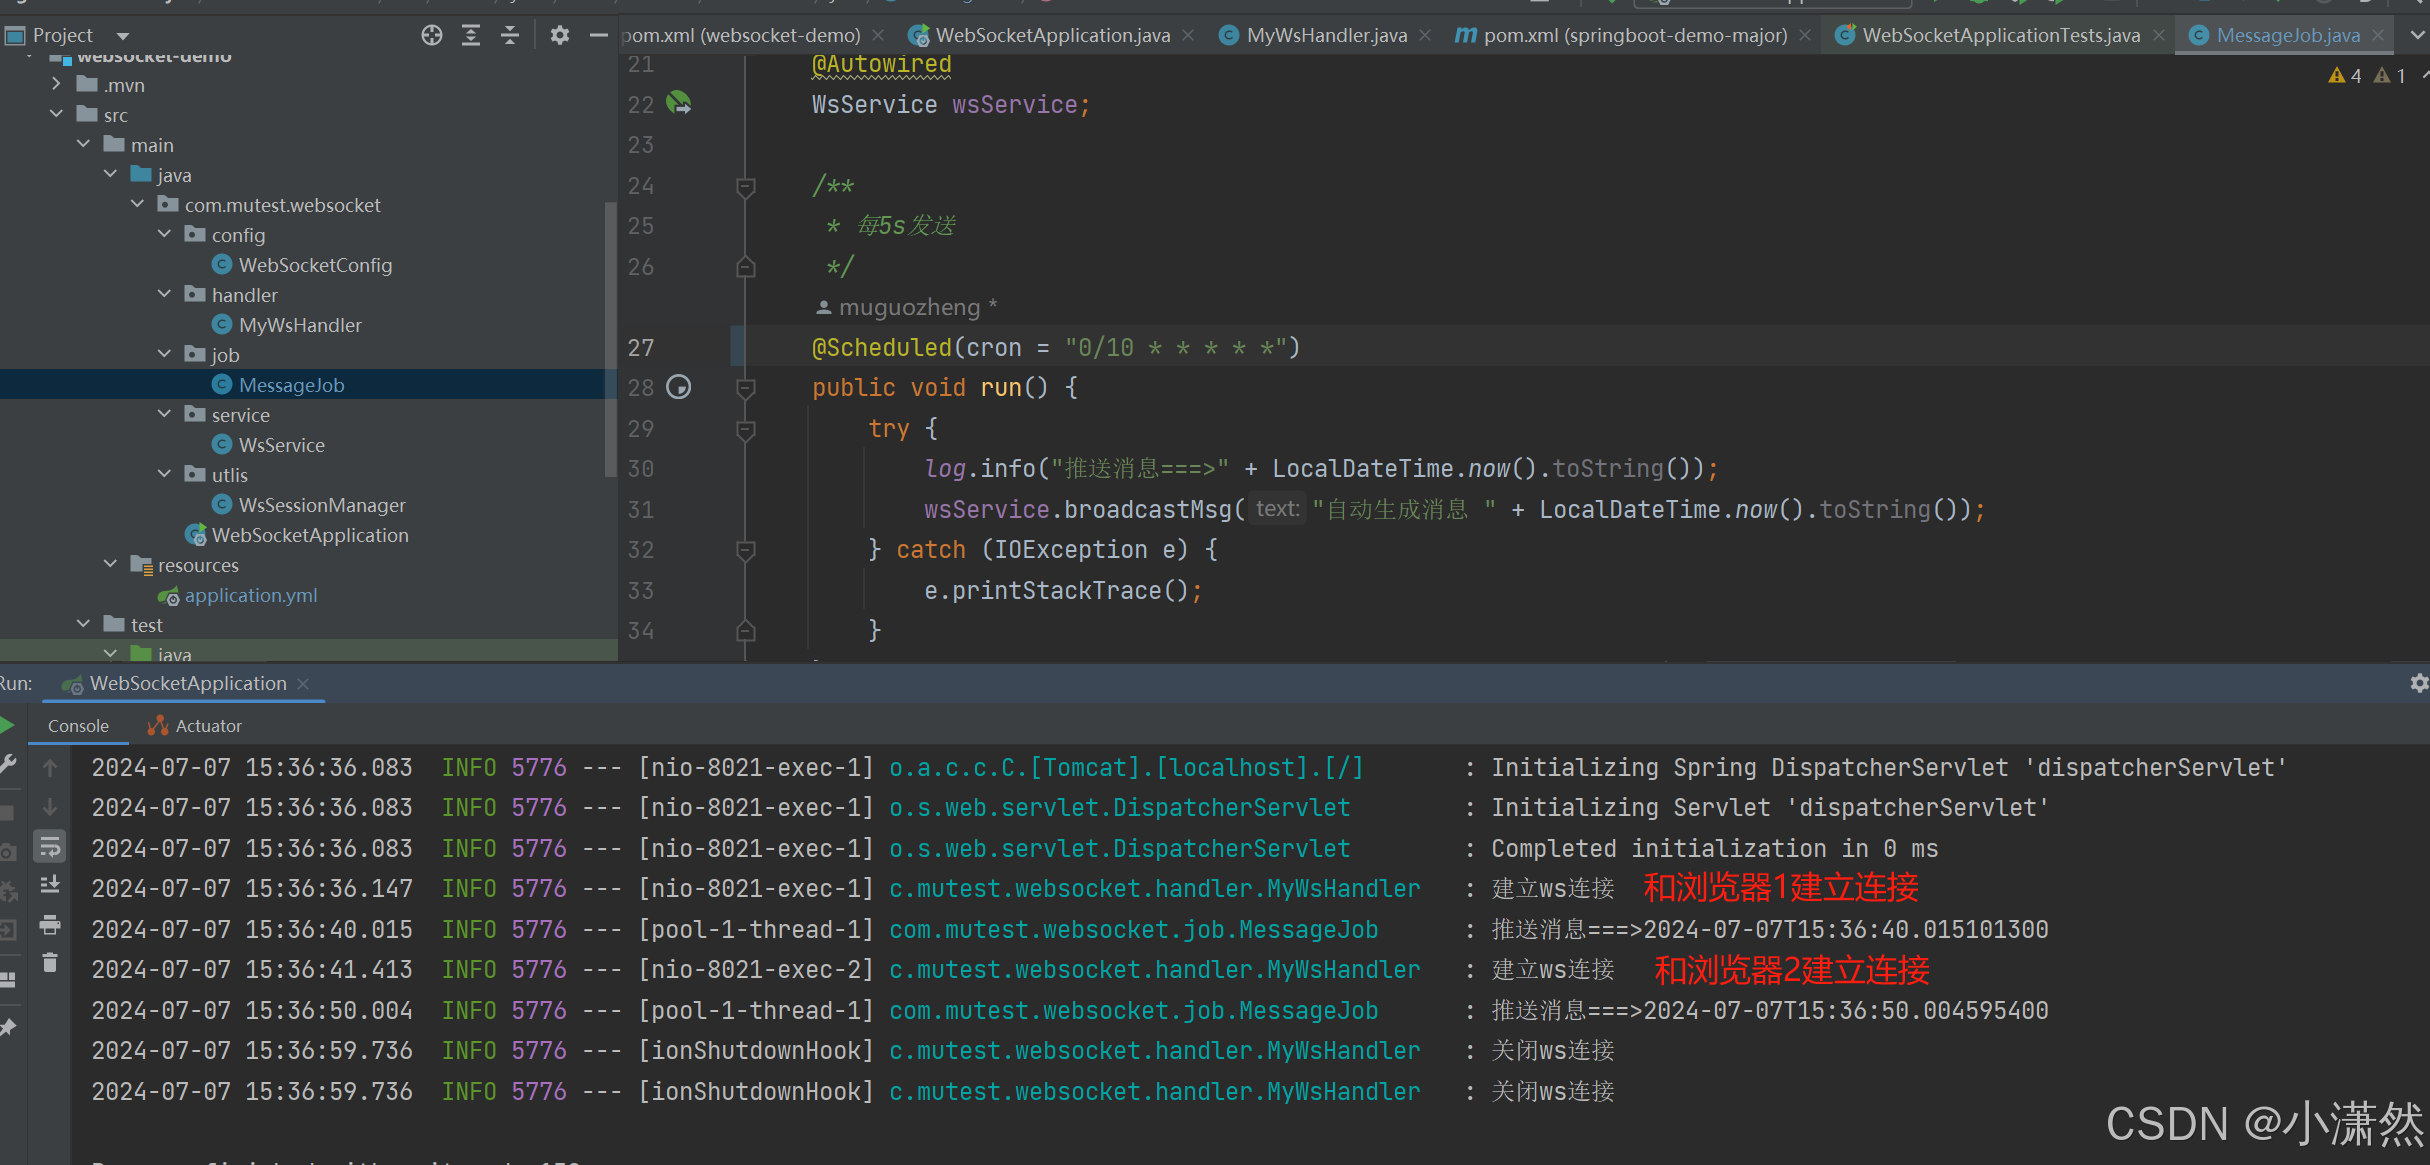Toggle fold end marker at line 26

pyautogui.click(x=745, y=267)
